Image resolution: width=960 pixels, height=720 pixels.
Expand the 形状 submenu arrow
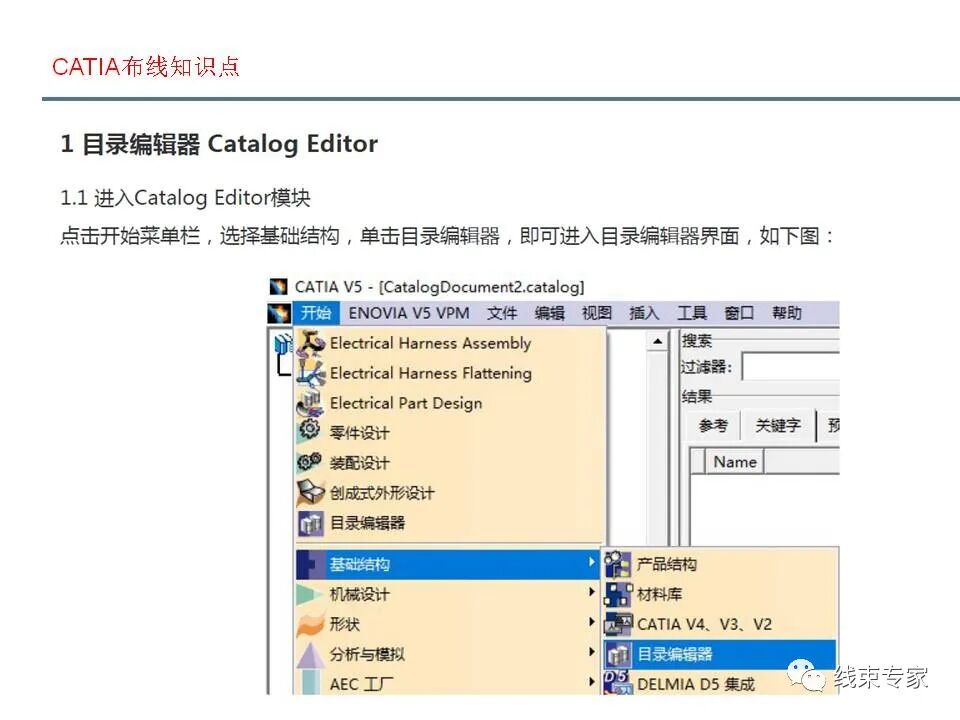[592, 623]
